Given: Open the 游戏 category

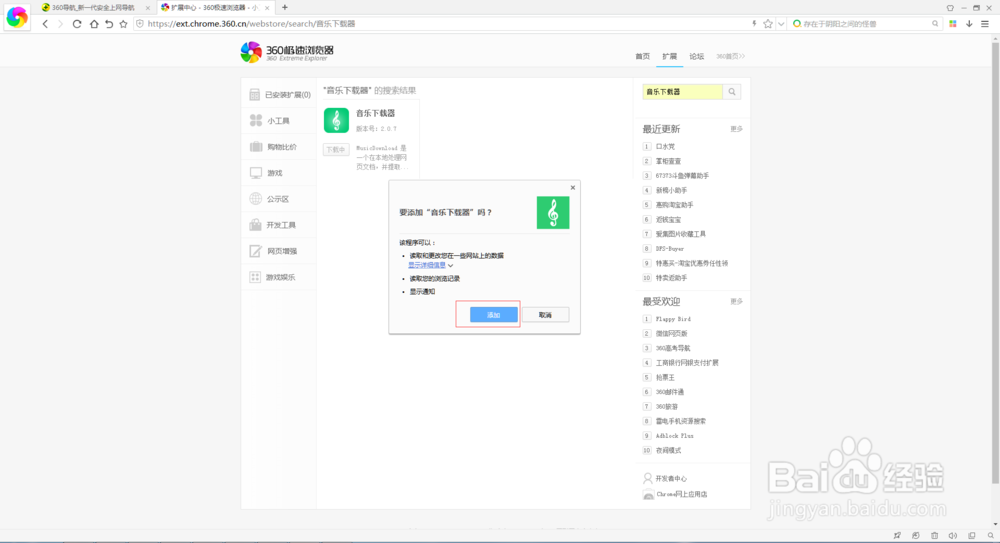Looking at the screenshot, I should (279, 173).
